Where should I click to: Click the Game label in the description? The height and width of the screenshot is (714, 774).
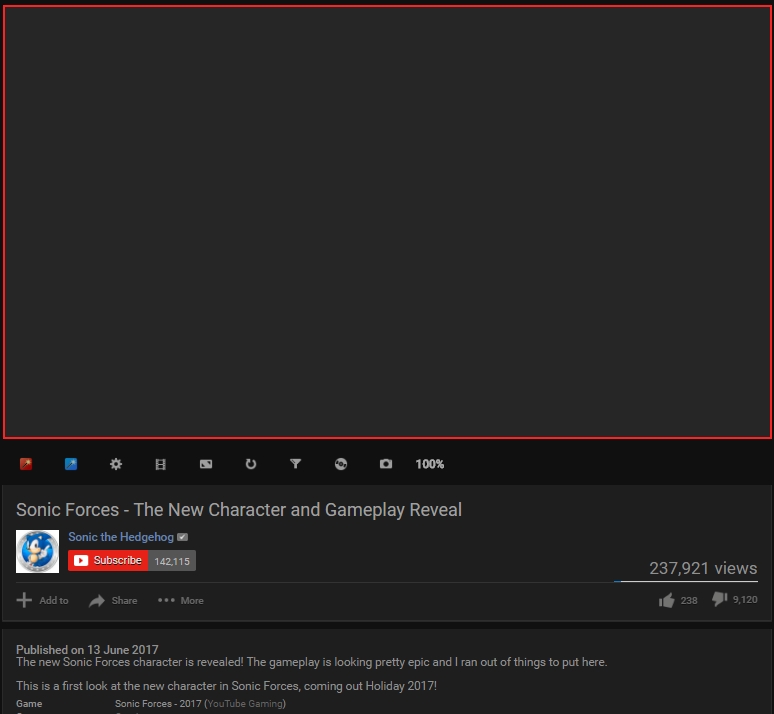[x=29, y=704]
